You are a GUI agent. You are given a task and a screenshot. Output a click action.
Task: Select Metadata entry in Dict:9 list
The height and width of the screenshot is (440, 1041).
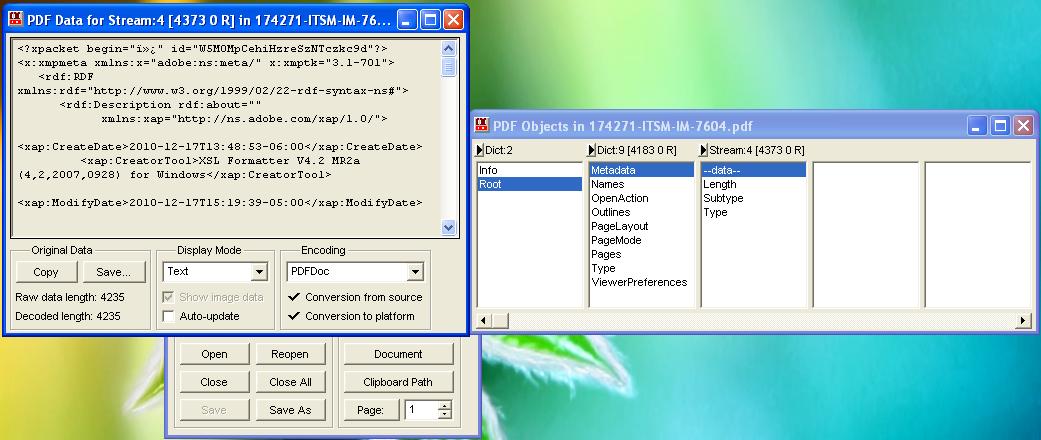[x=641, y=170]
